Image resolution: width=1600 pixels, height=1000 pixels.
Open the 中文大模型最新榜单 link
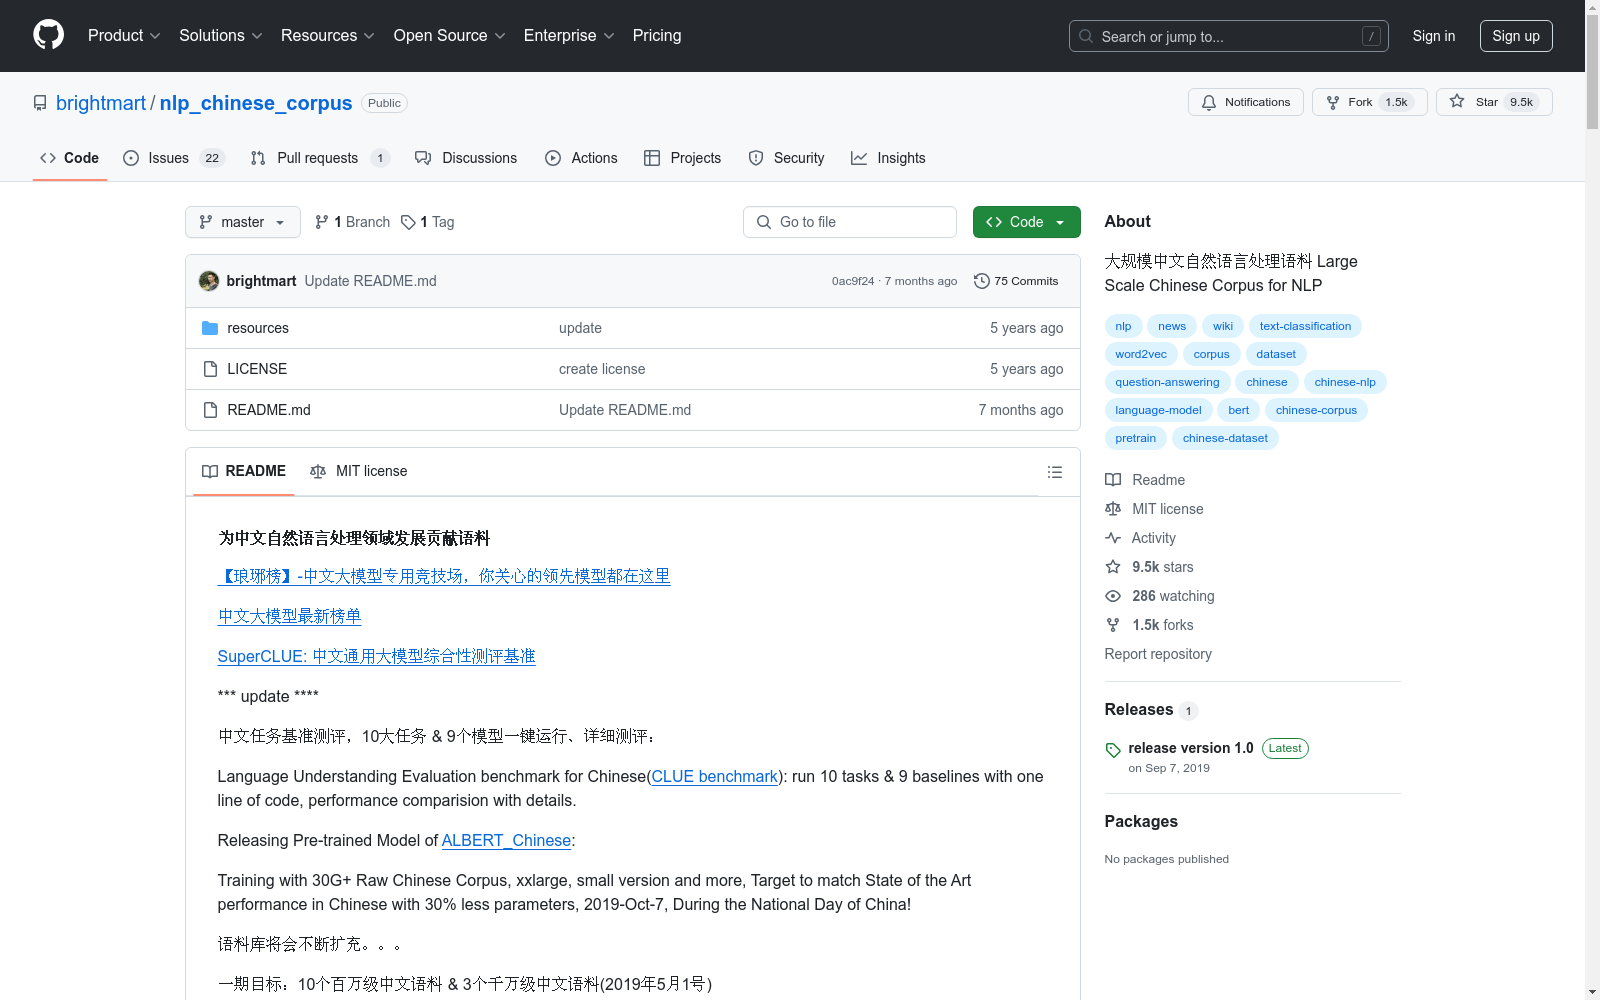[x=290, y=616]
